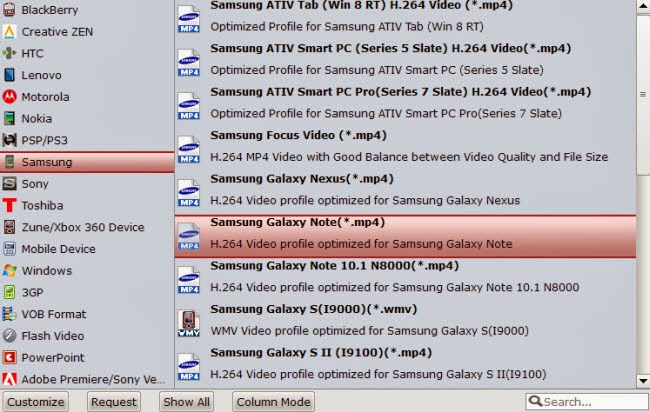Click the PowerPoint category icon
Image resolution: width=650 pixels, height=412 pixels.
pyautogui.click(x=9, y=357)
